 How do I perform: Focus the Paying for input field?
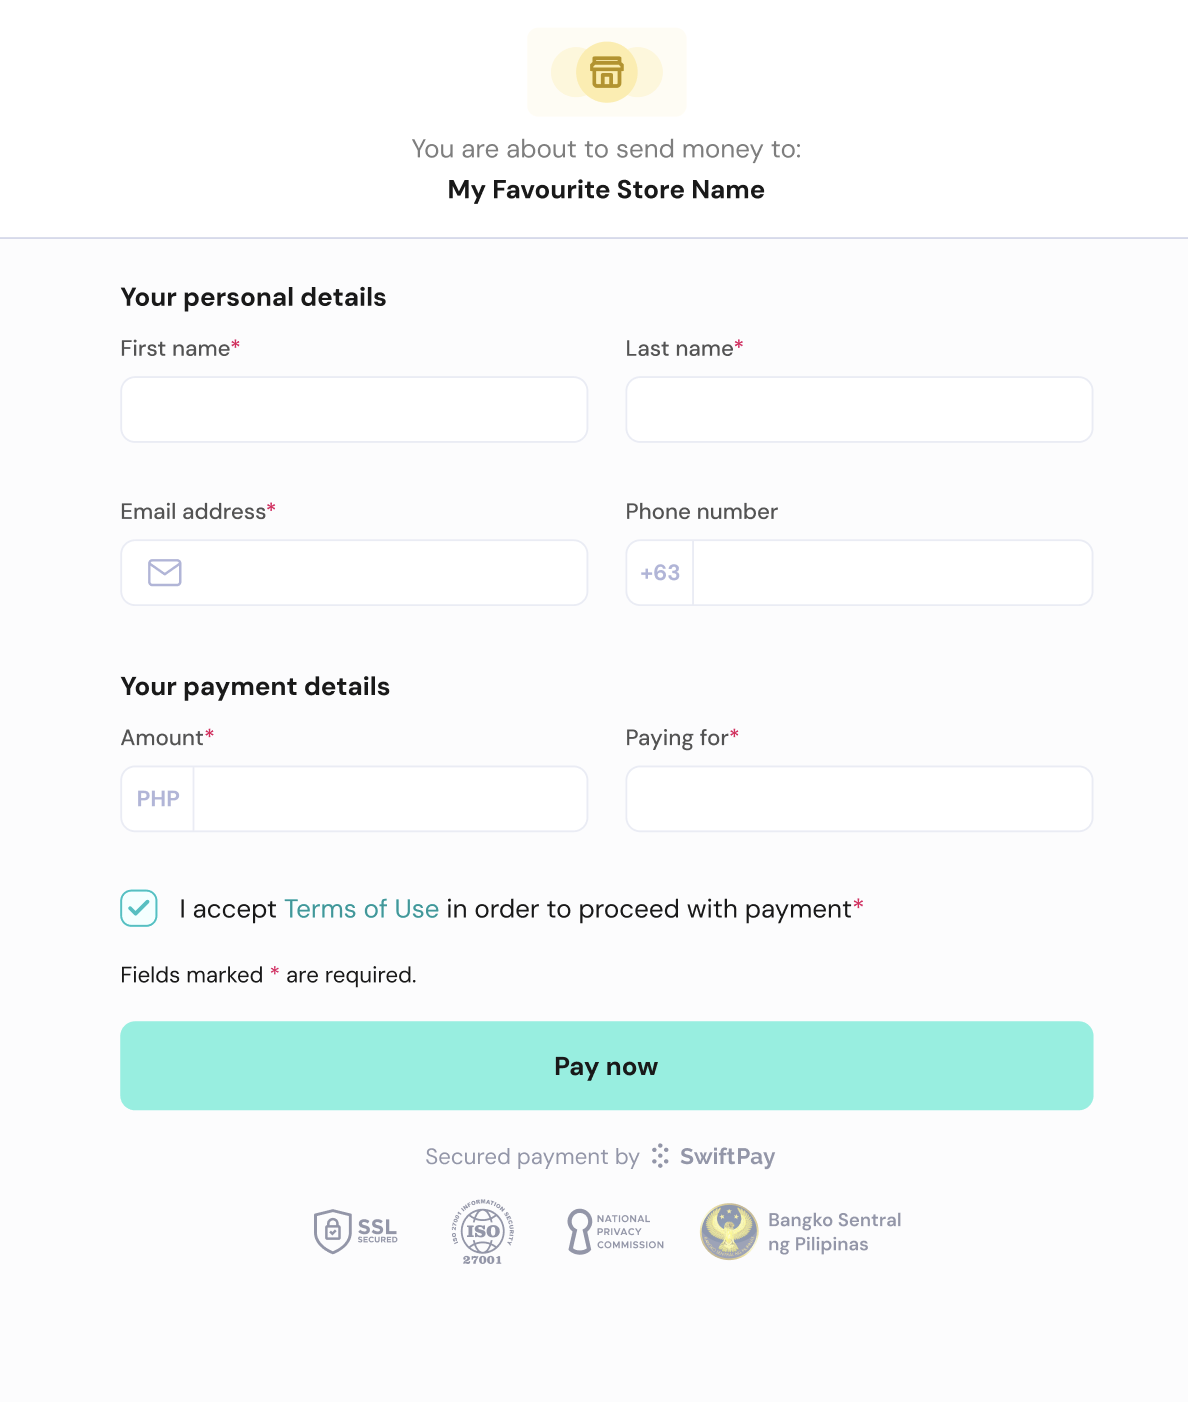tap(859, 798)
